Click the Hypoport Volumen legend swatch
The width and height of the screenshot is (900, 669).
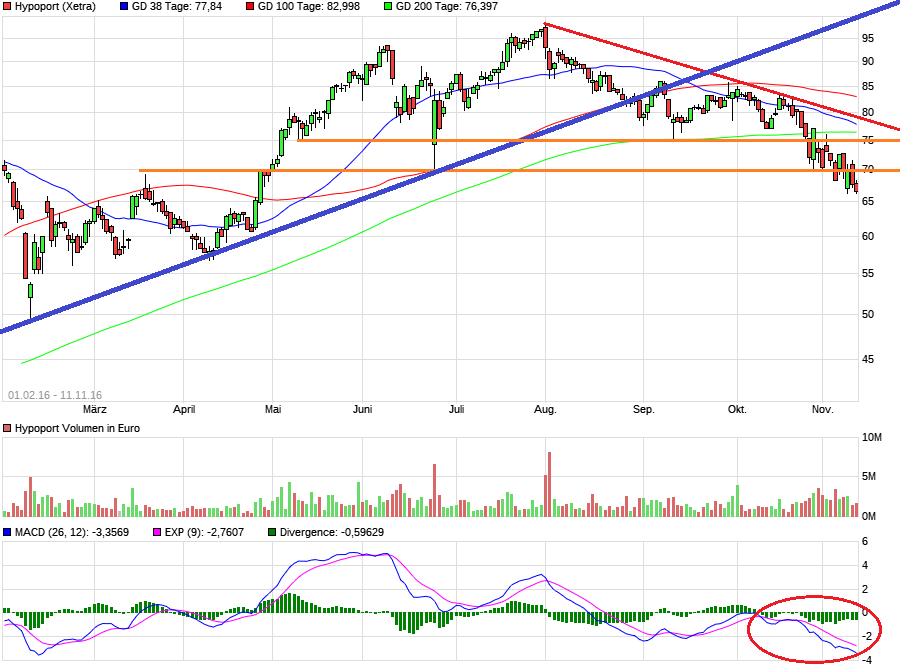pos(7,429)
